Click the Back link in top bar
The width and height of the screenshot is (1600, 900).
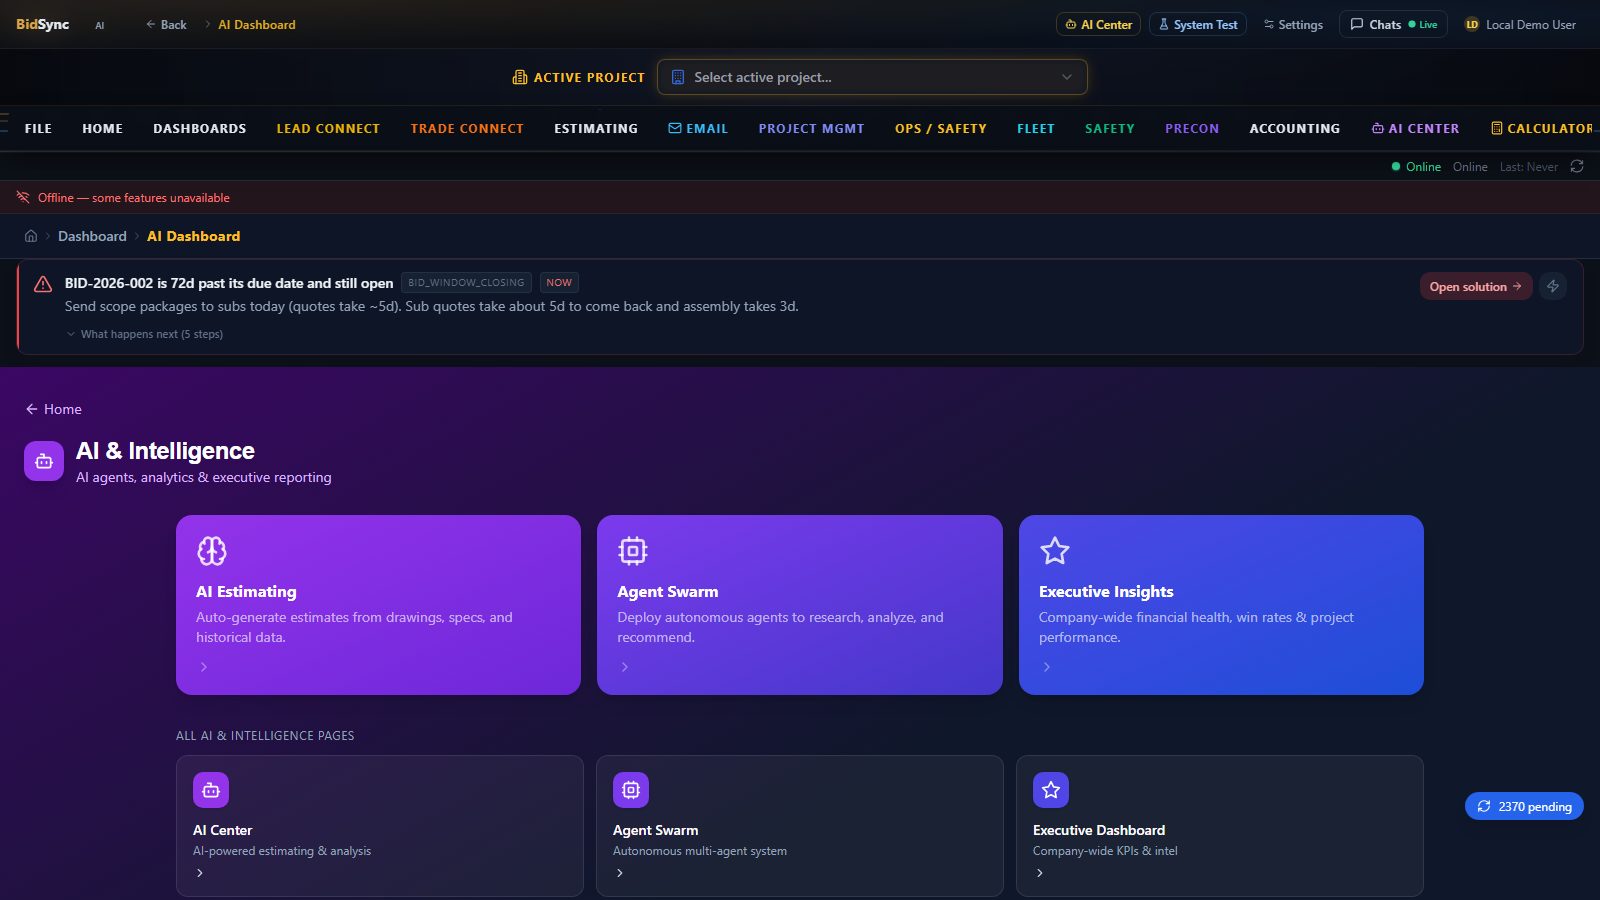166,24
